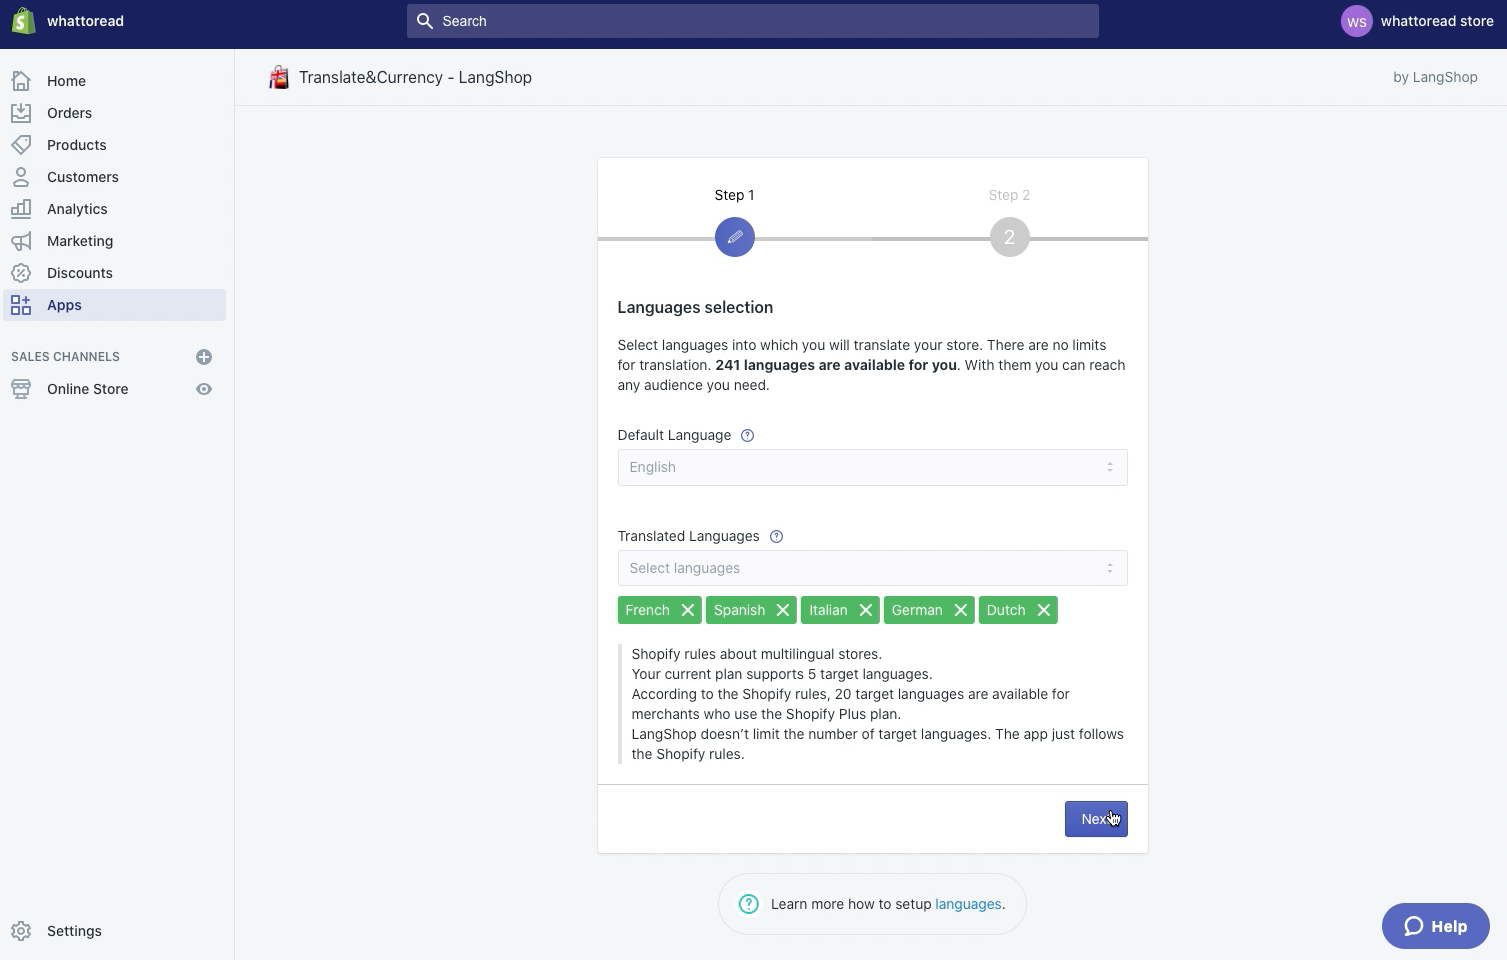Remove the French language tag
The width and height of the screenshot is (1507, 960).
(x=688, y=610)
